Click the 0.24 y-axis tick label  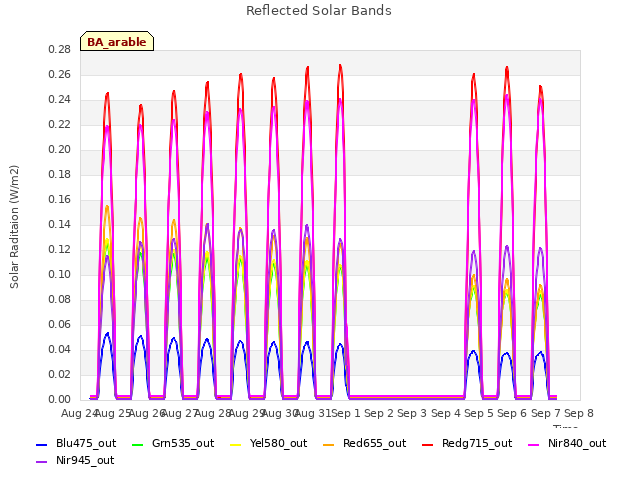[60, 100]
